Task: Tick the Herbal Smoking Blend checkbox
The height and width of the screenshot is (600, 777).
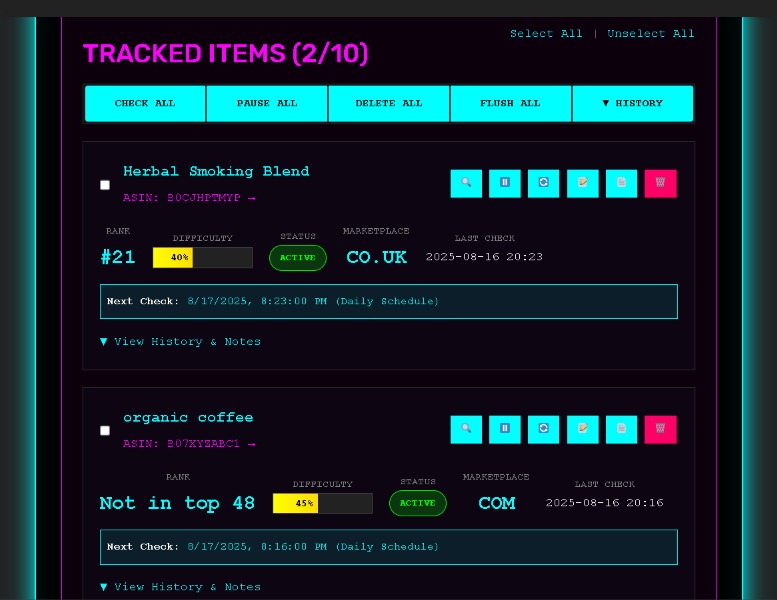Action: tap(105, 185)
